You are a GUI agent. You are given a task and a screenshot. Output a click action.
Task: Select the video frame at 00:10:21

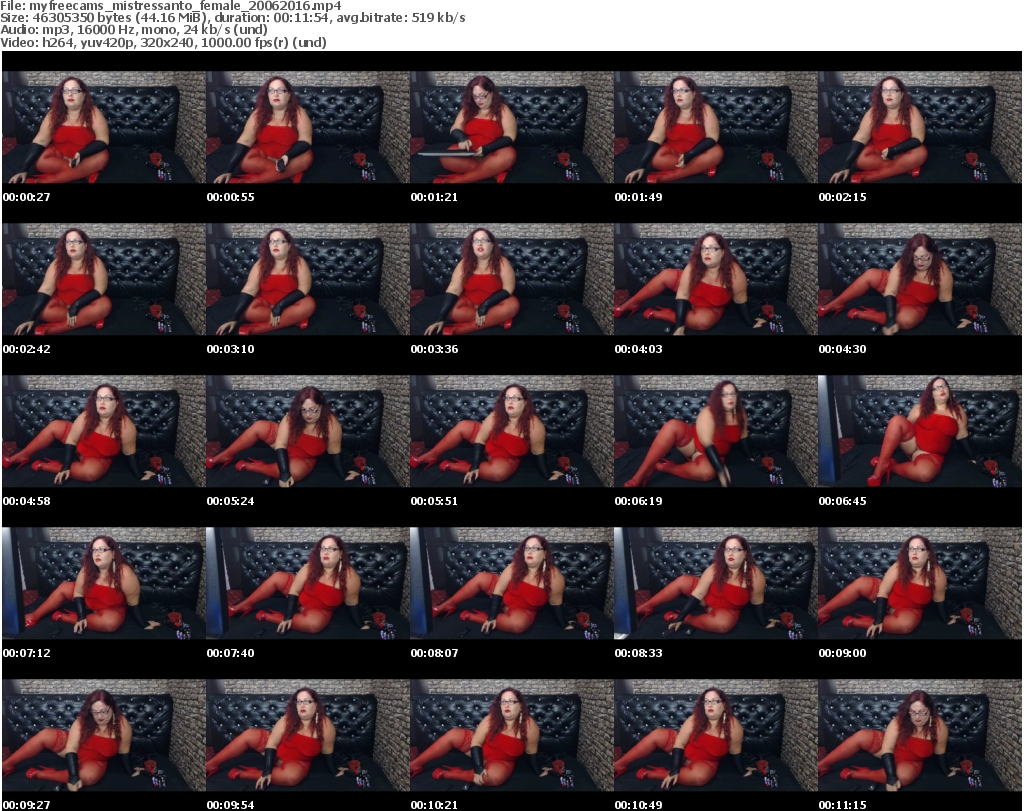tap(511, 736)
